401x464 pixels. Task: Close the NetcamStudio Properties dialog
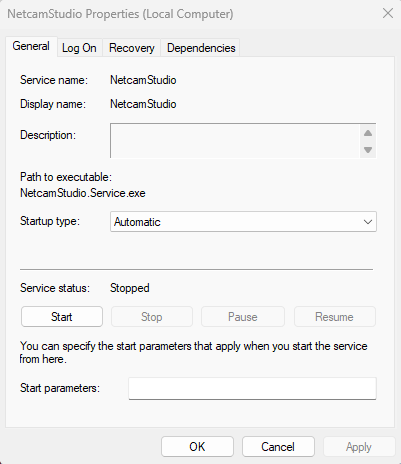(388, 14)
